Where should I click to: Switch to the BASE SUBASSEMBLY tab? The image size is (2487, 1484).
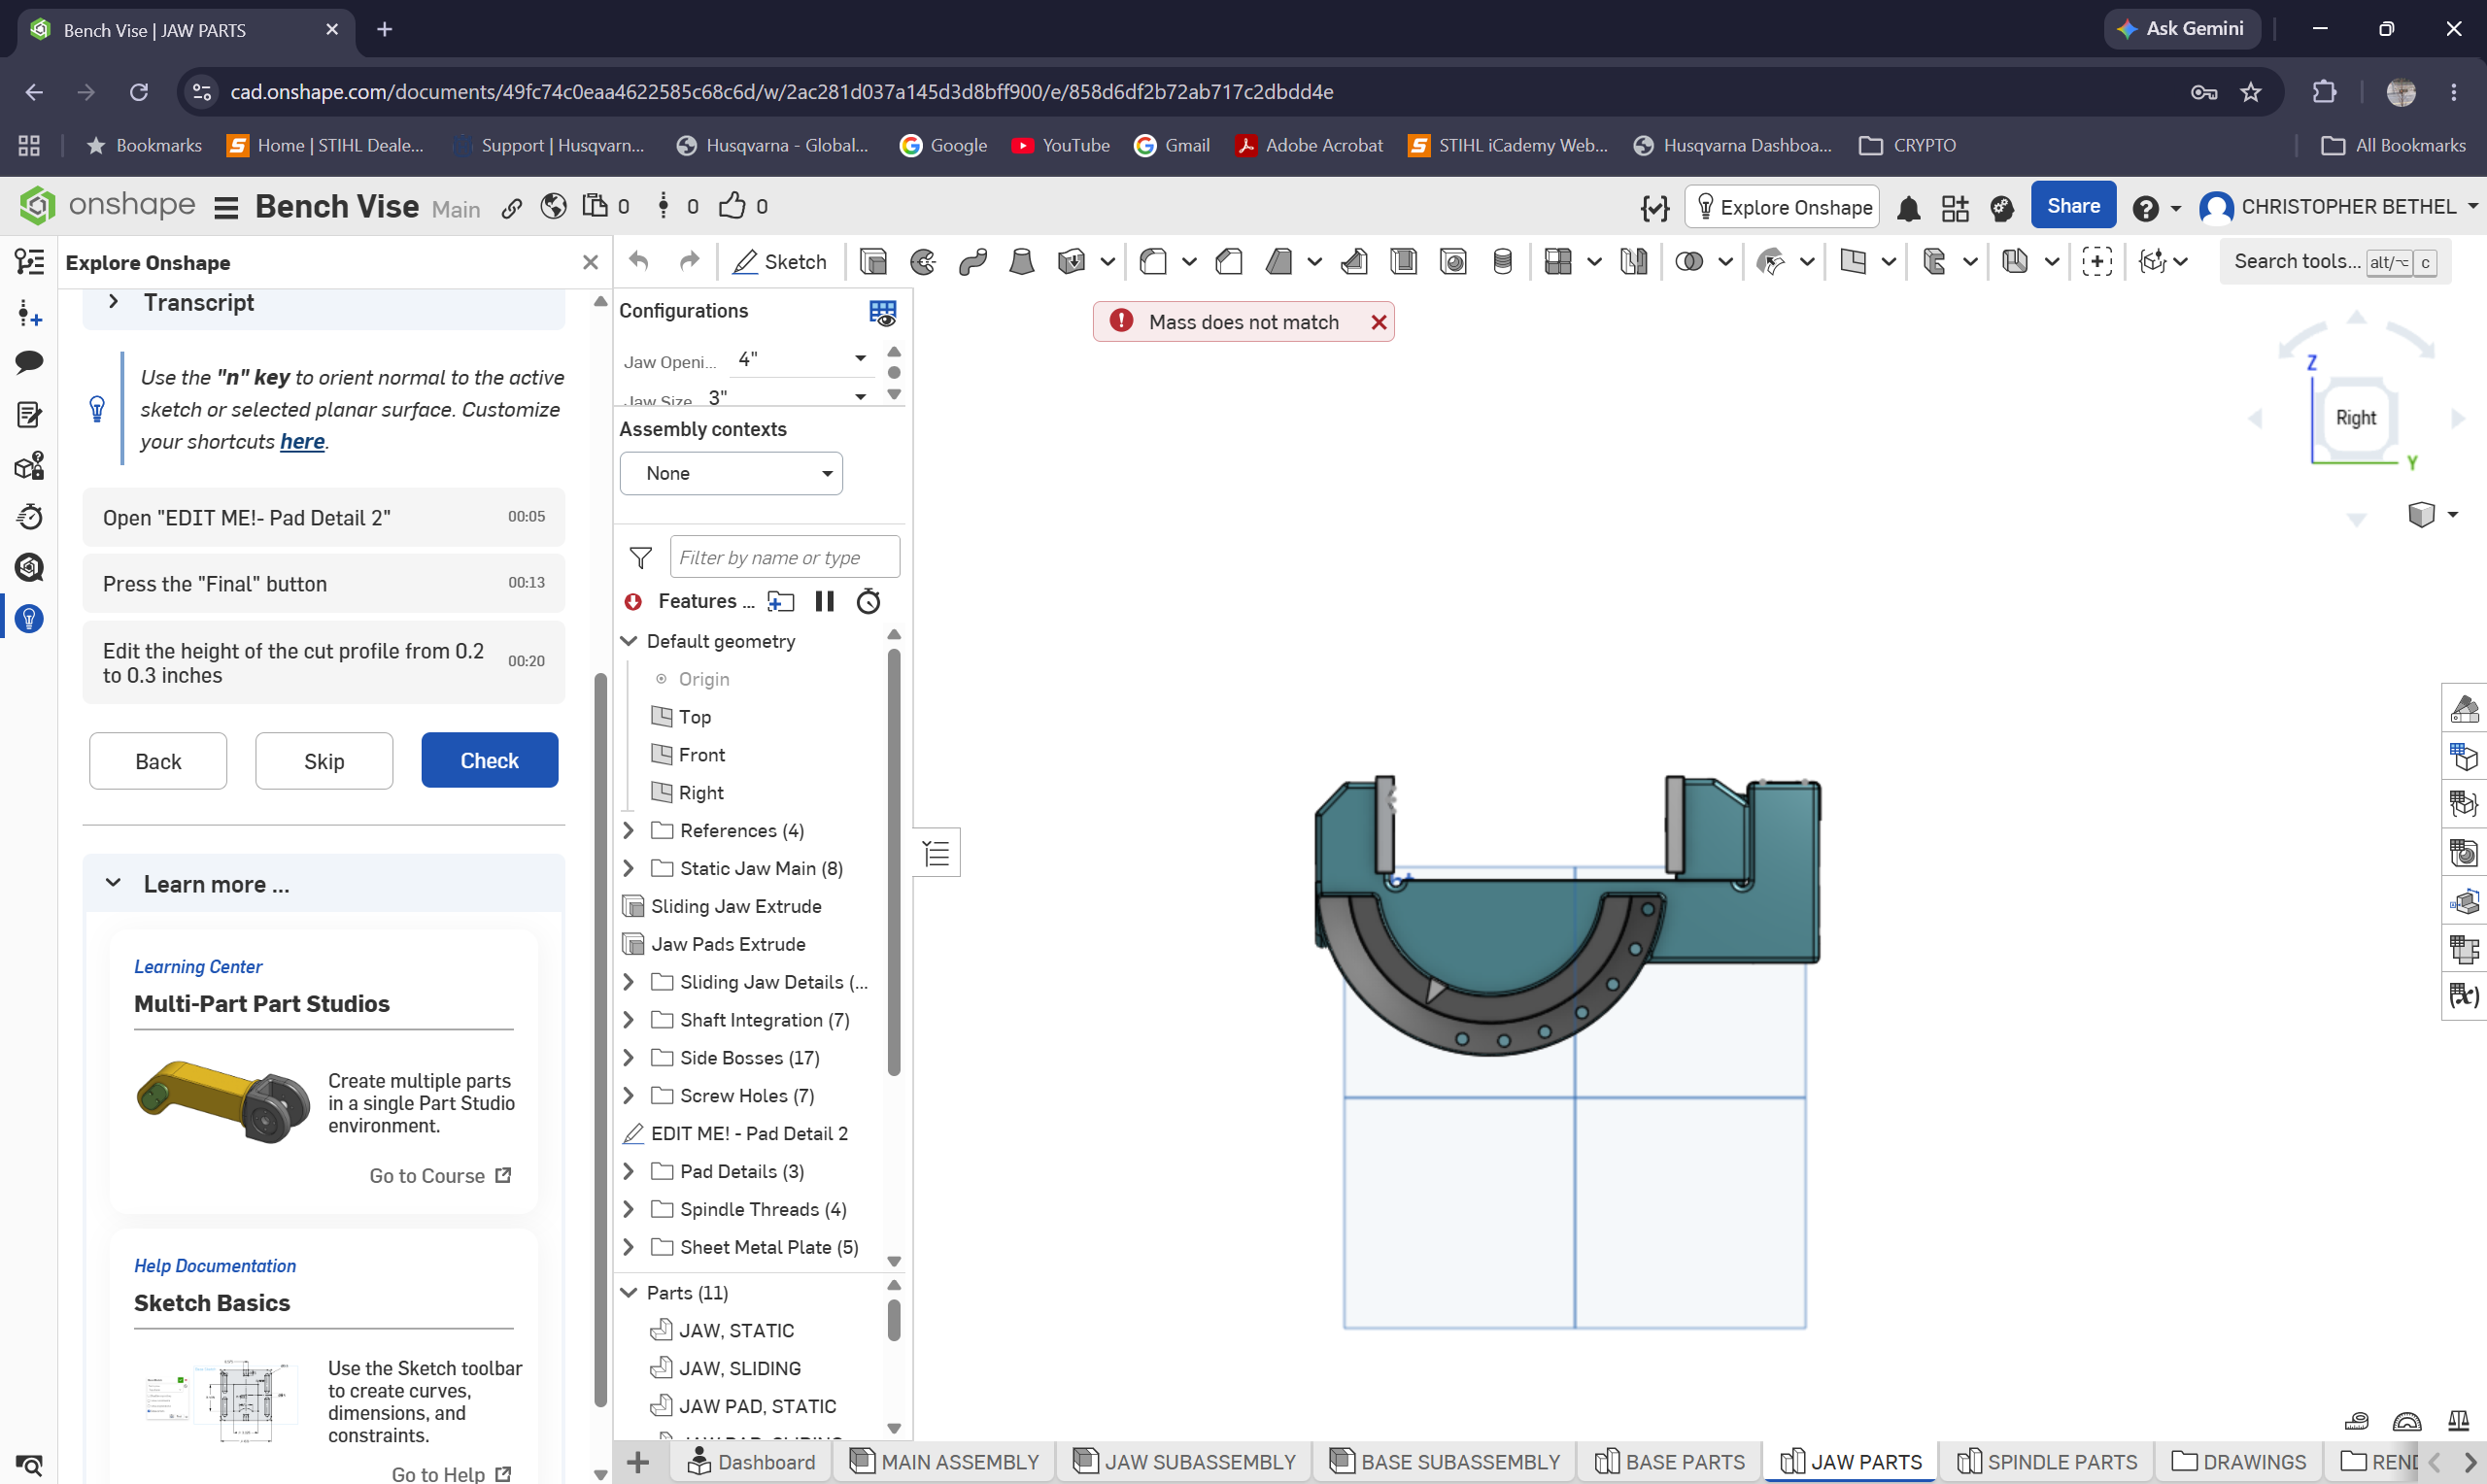(x=1444, y=1462)
